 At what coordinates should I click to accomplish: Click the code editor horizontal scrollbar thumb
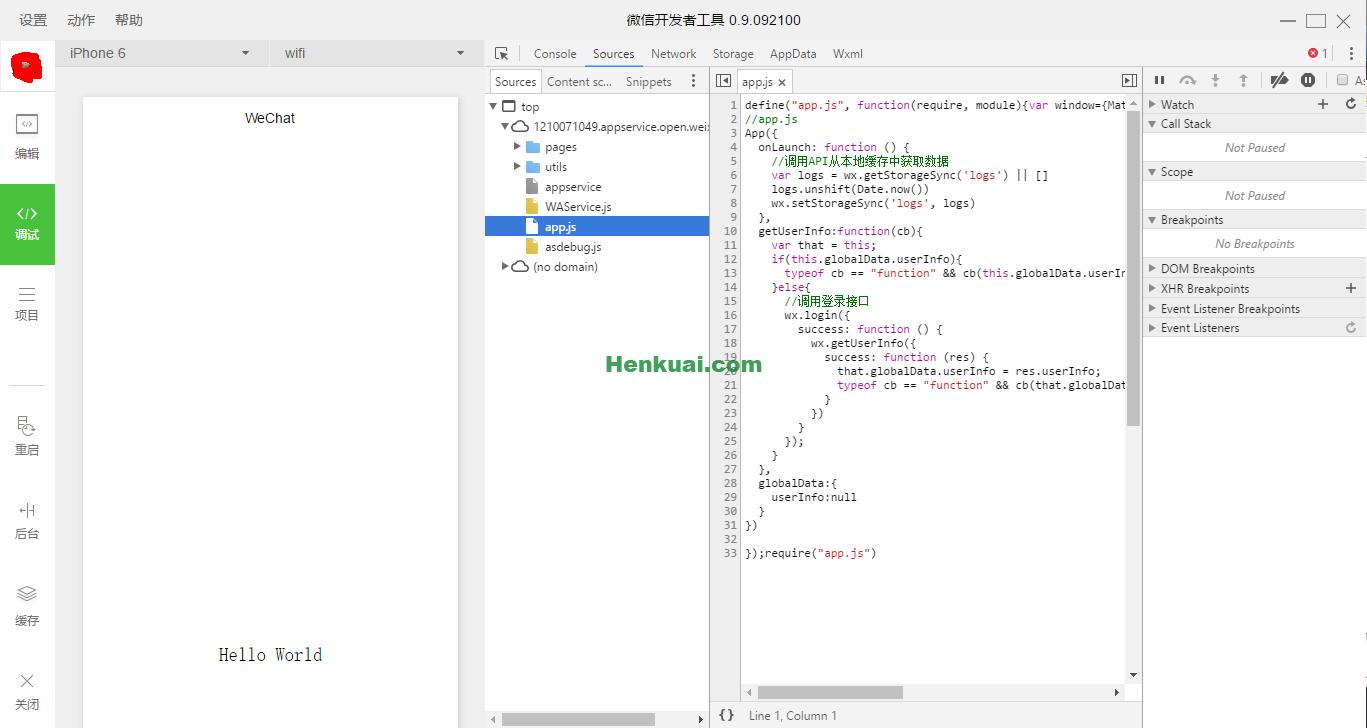coord(830,692)
